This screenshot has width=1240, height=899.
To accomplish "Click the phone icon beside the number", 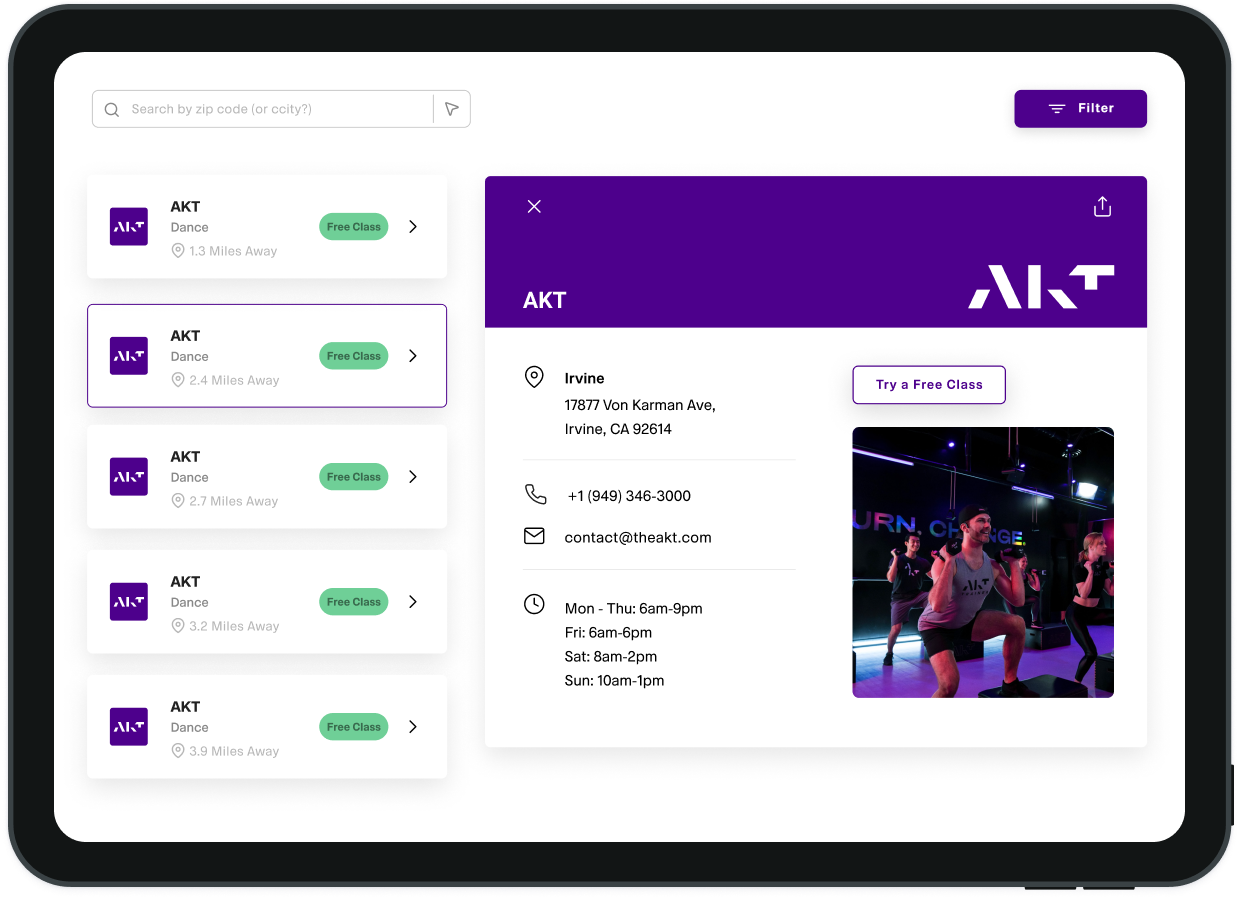I will click(535, 494).
